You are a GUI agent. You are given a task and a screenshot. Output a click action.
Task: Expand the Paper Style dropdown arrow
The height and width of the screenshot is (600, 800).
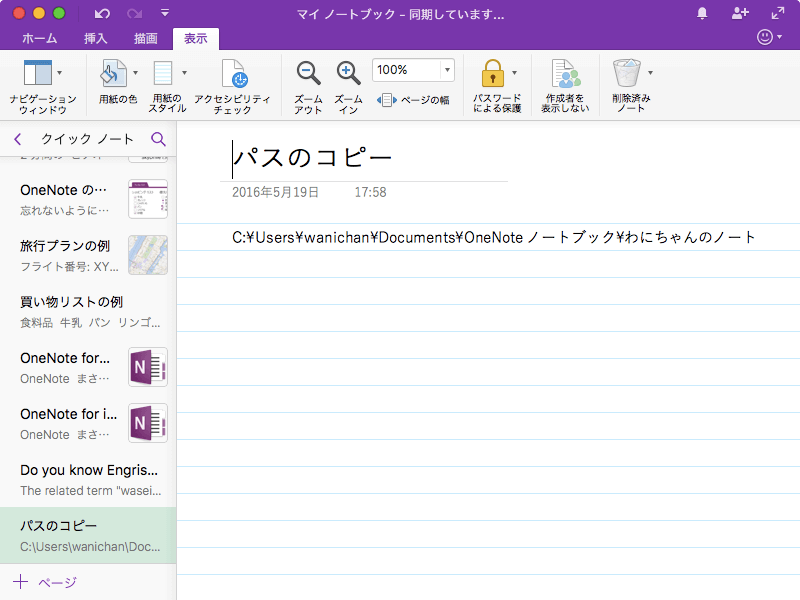coord(184,72)
